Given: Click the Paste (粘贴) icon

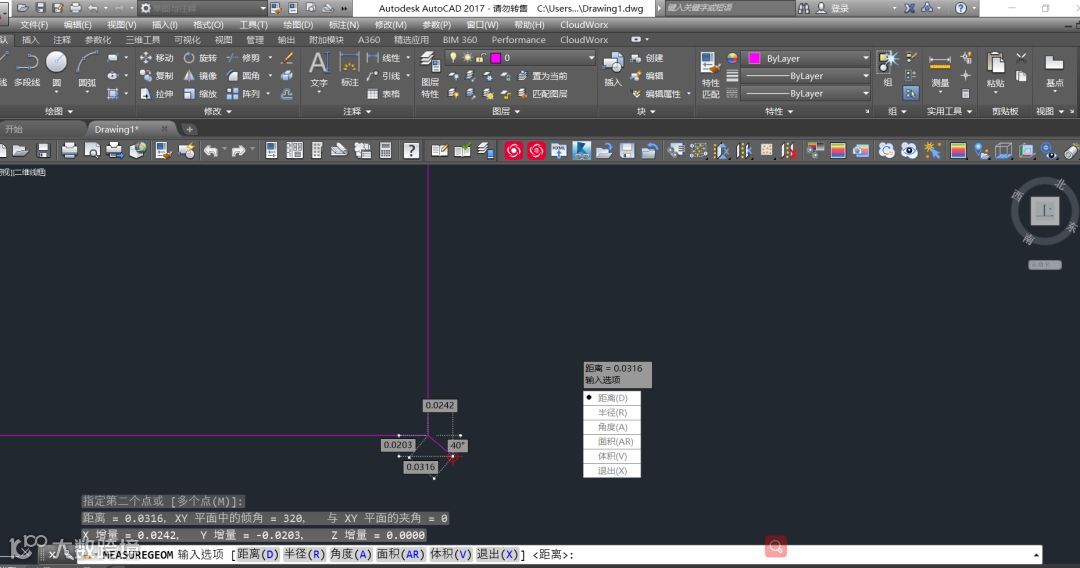Looking at the screenshot, I should tap(995, 70).
